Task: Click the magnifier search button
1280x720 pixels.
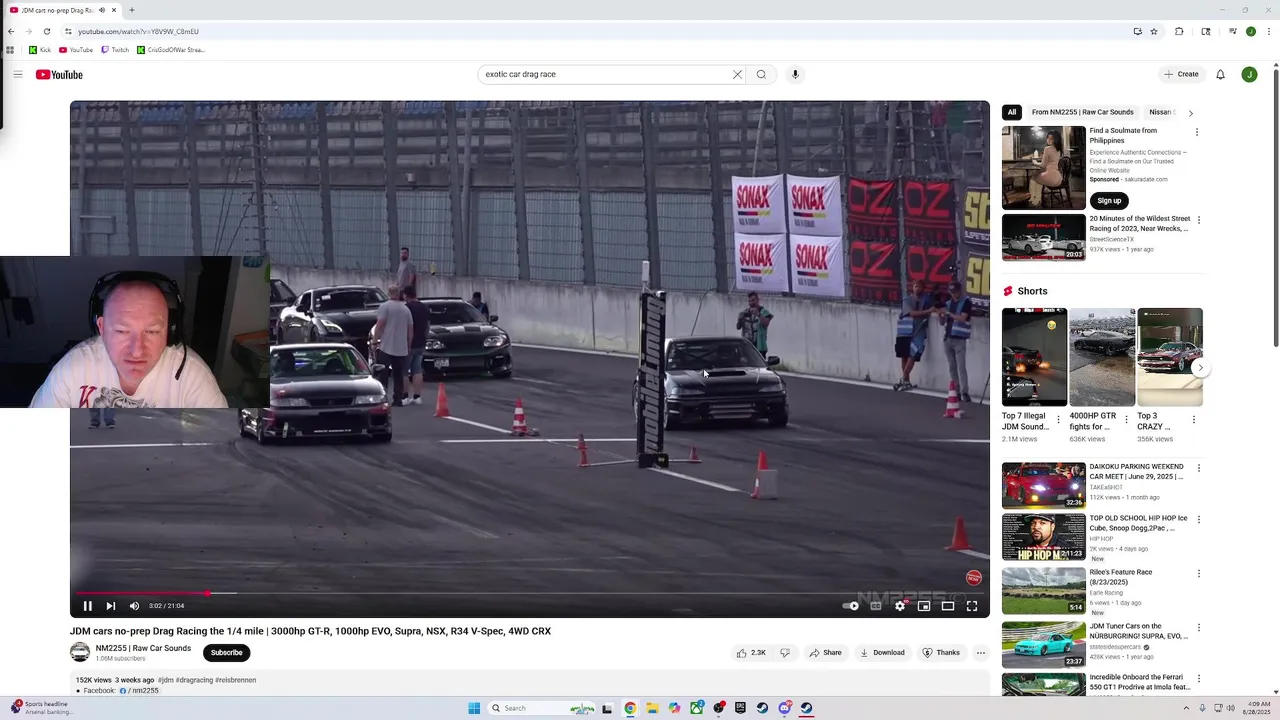Action: [761, 74]
